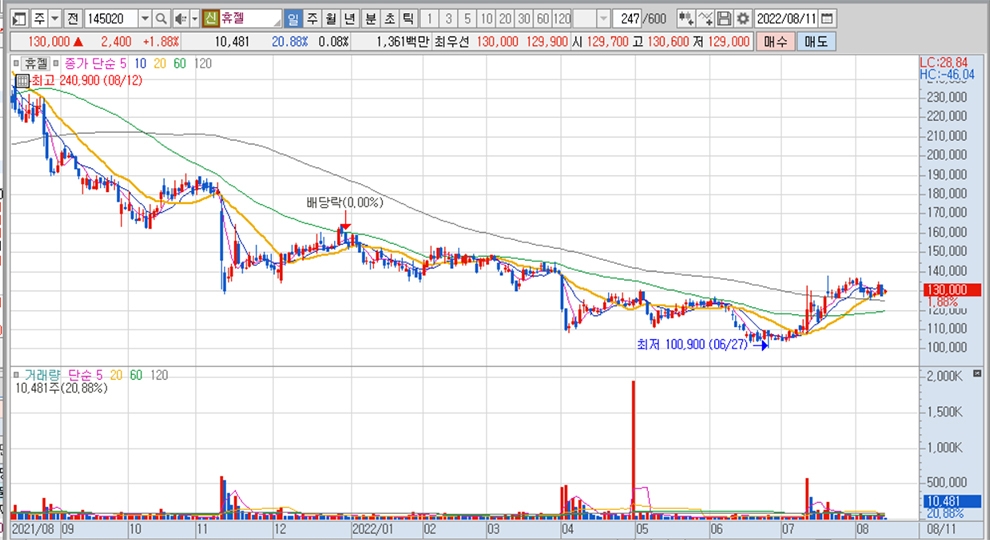Image resolution: width=990 pixels, height=540 pixels.
Task: Click the tall red volume spike bar
Action: [x=633, y=450]
